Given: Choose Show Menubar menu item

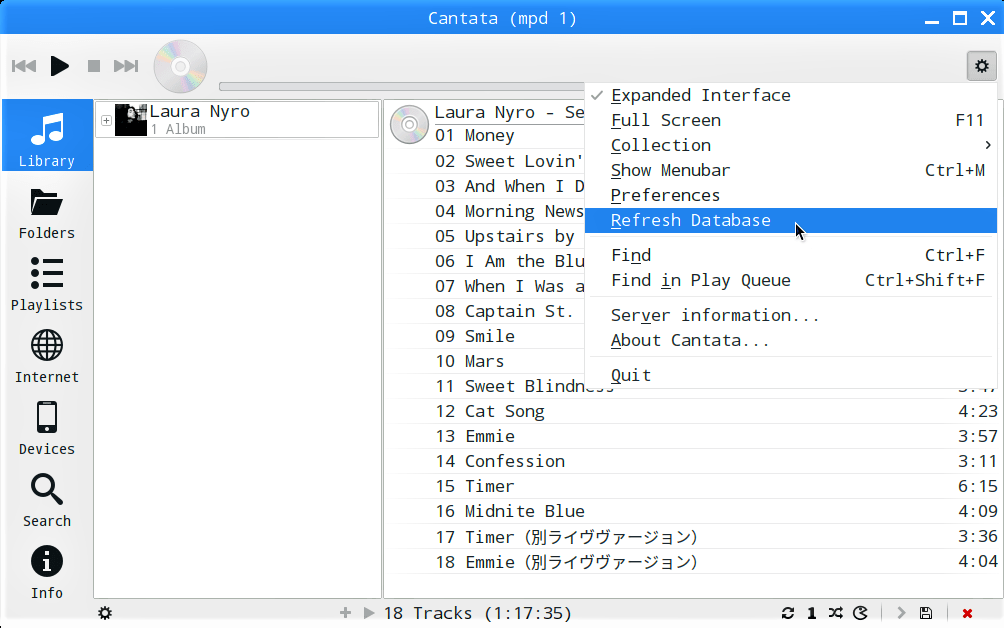Looking at the screenshot, I should click(791, 170).
